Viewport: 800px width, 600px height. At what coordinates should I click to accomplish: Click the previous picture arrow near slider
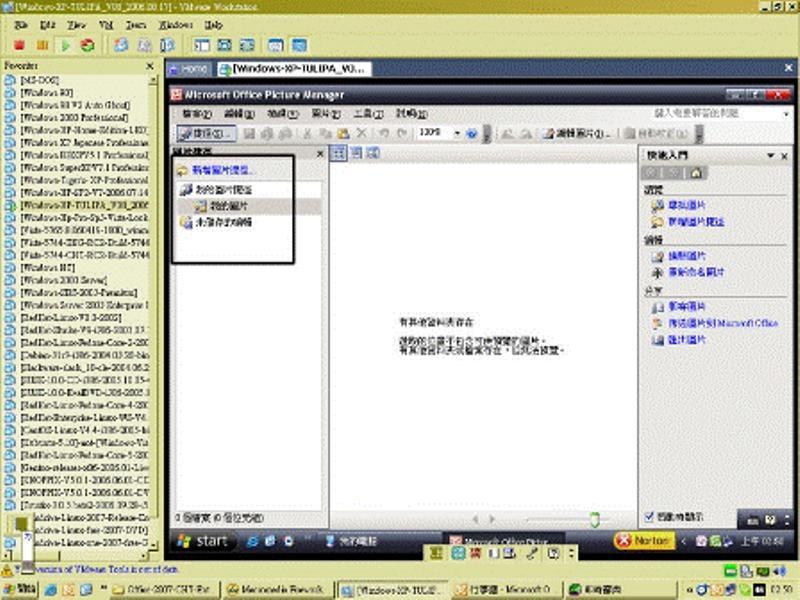pyautogui.click(x=476, y=519)
